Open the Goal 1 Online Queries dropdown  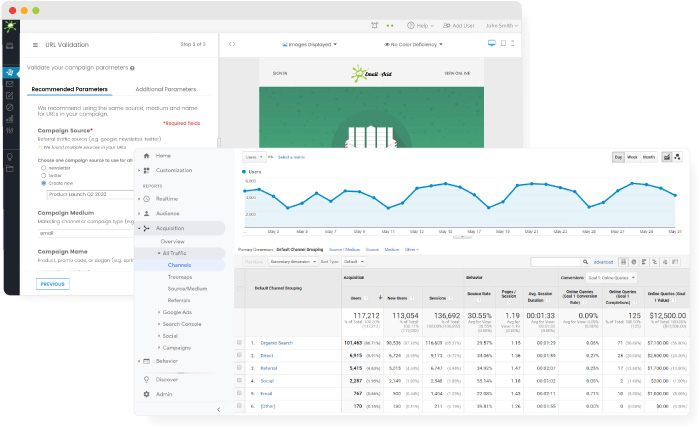coord(611,278)
